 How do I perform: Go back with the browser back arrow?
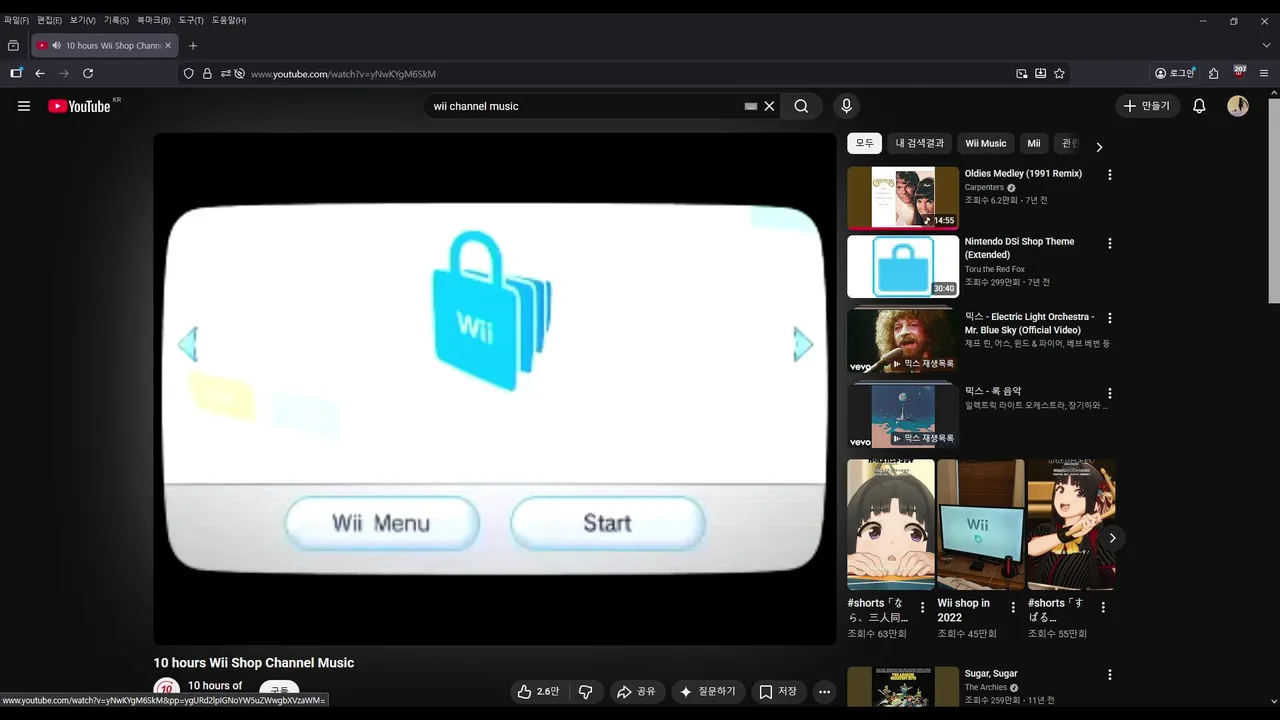coord(40,73)
